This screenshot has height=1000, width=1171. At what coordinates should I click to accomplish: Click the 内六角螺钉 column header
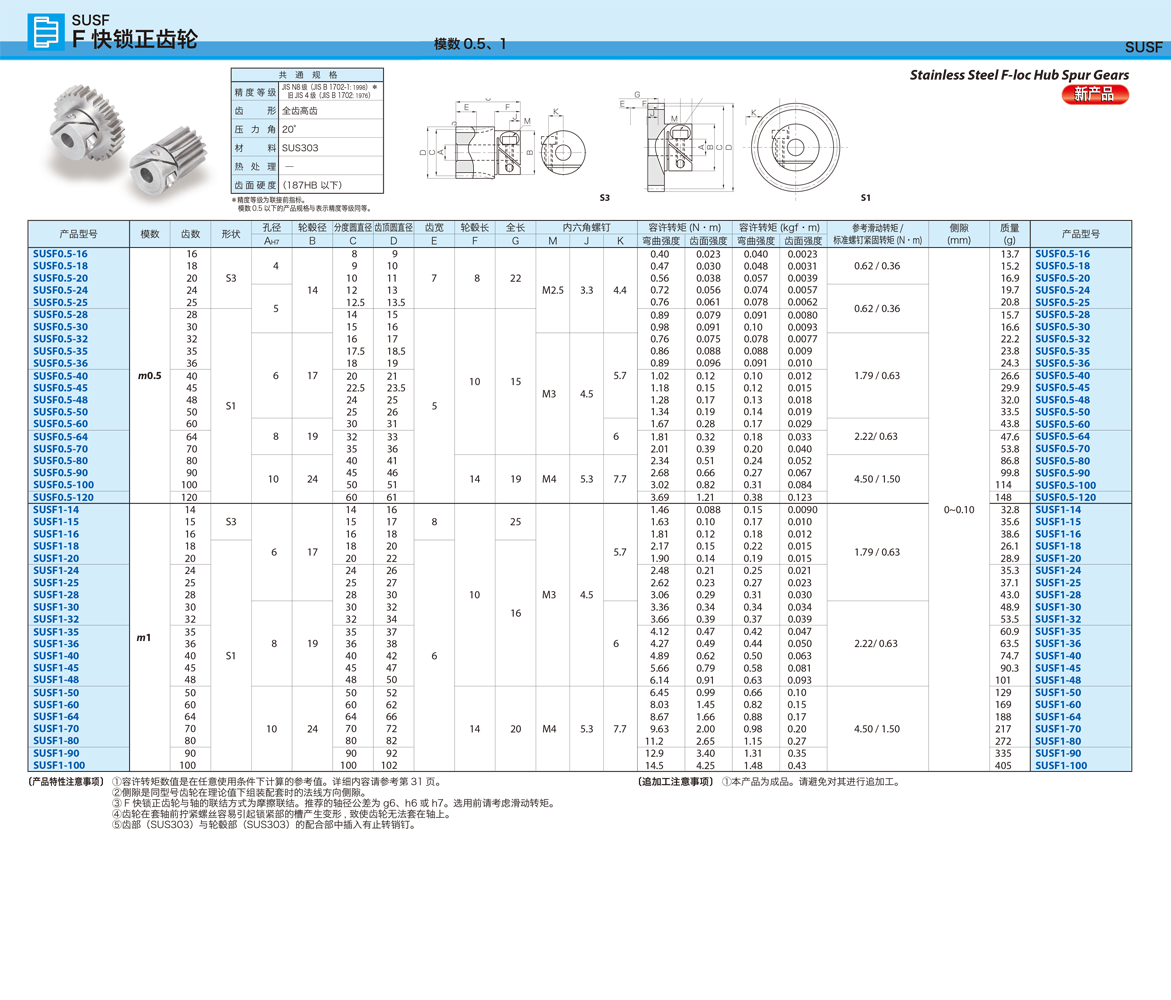586,228
